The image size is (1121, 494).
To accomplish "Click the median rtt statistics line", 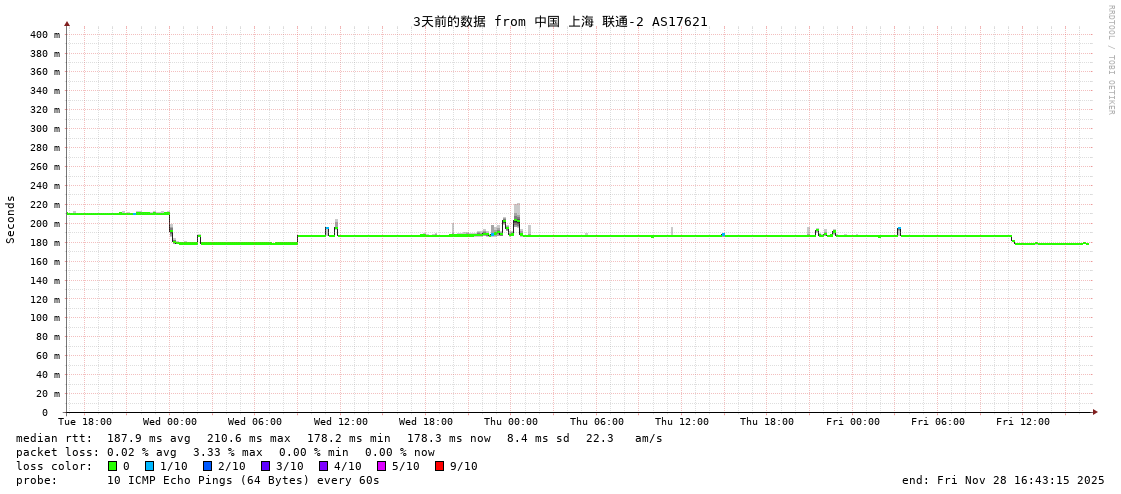I will 339,438.
